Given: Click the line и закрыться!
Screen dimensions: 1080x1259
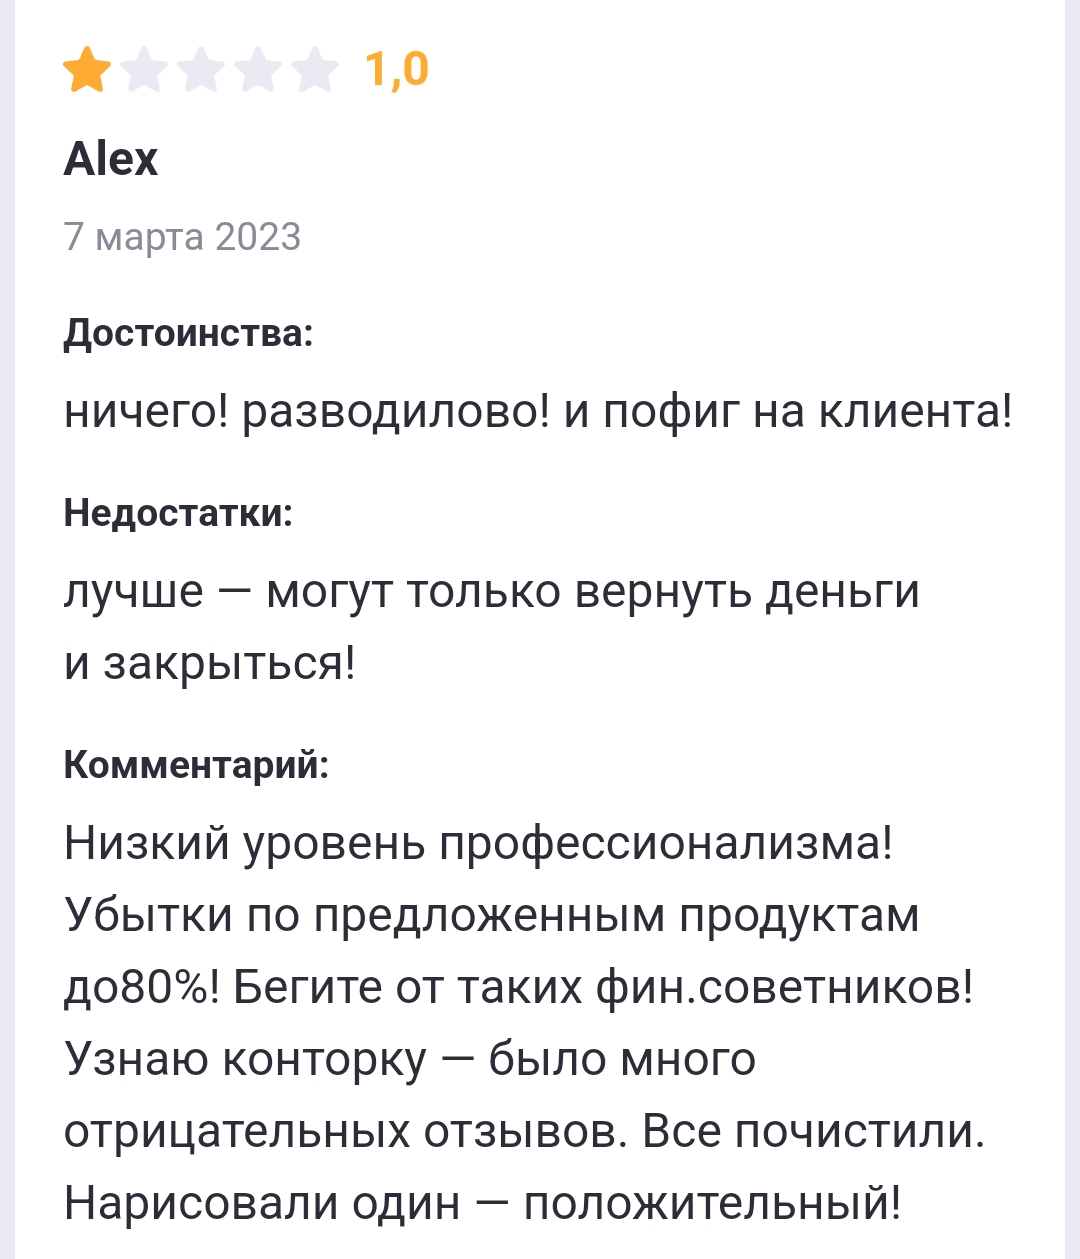Looking at the screenshot, I should coord(210,663).
